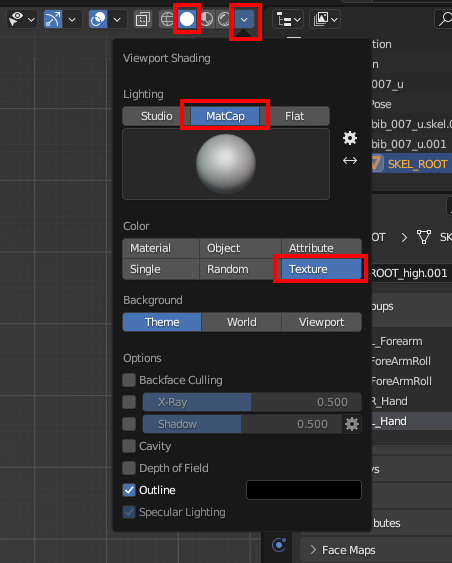452x563 pixels.
Task: Disable Outline checkbox
Action: [129, 490]
